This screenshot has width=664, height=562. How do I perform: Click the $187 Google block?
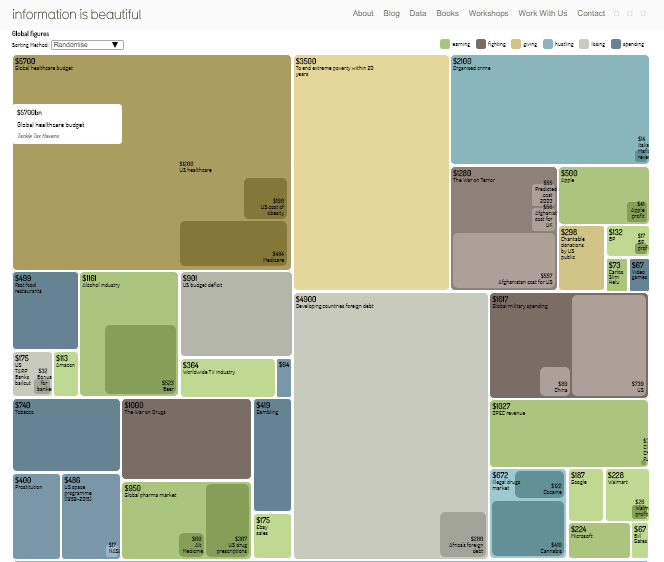click(x=586, y=495)
